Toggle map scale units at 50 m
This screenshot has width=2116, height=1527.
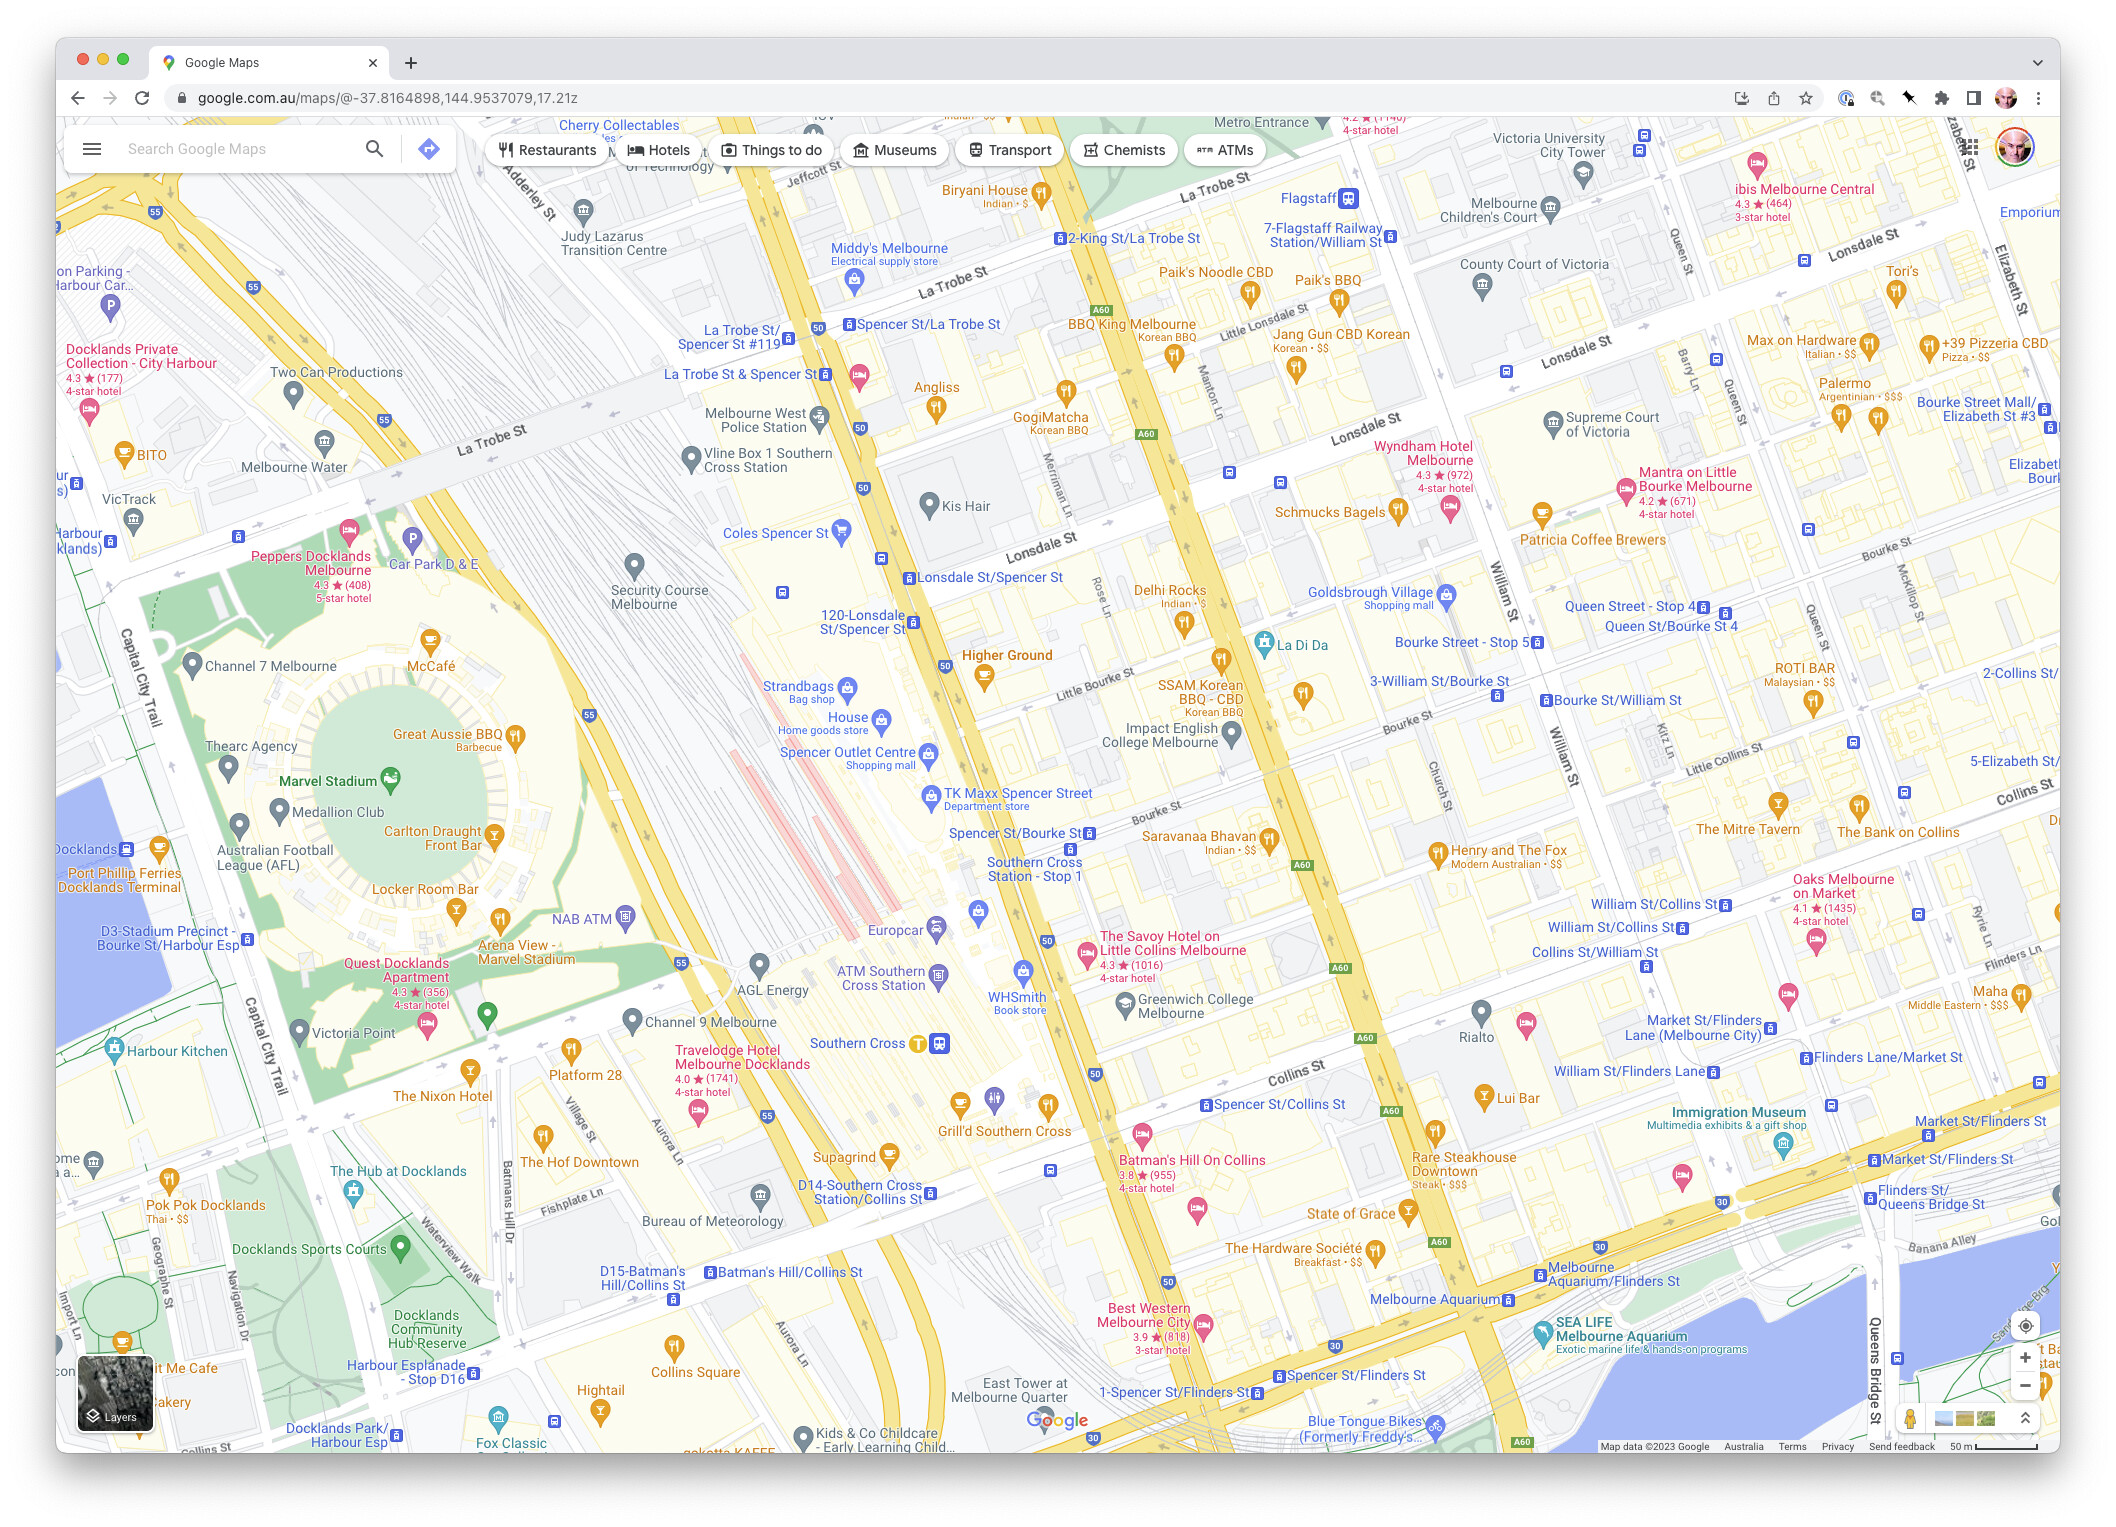click(1993, 1446)
